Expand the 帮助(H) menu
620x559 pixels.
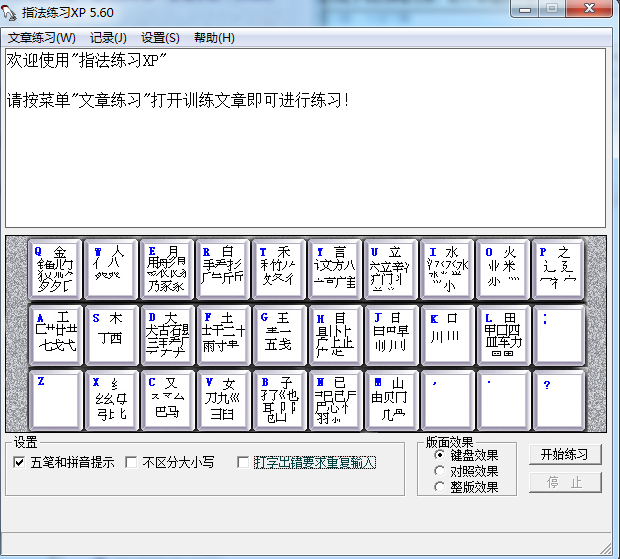click(x=214, y=38)
